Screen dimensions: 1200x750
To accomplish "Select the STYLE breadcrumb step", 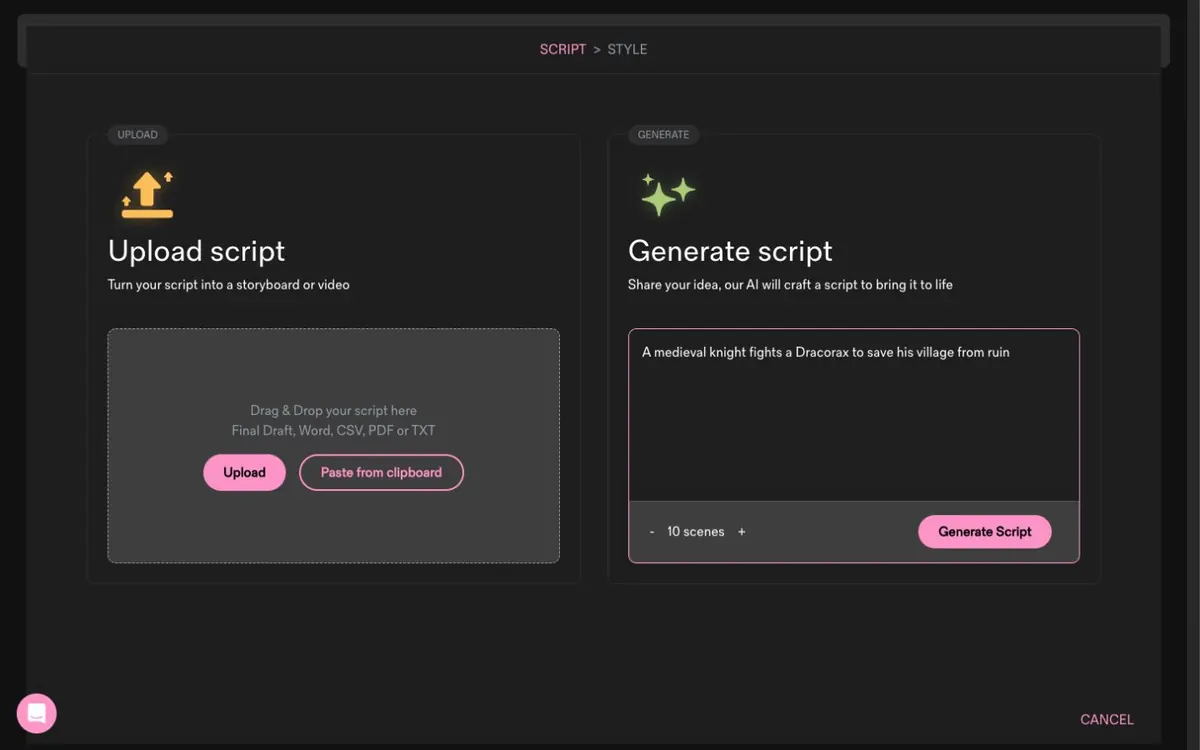I will [x=627, y=49].
